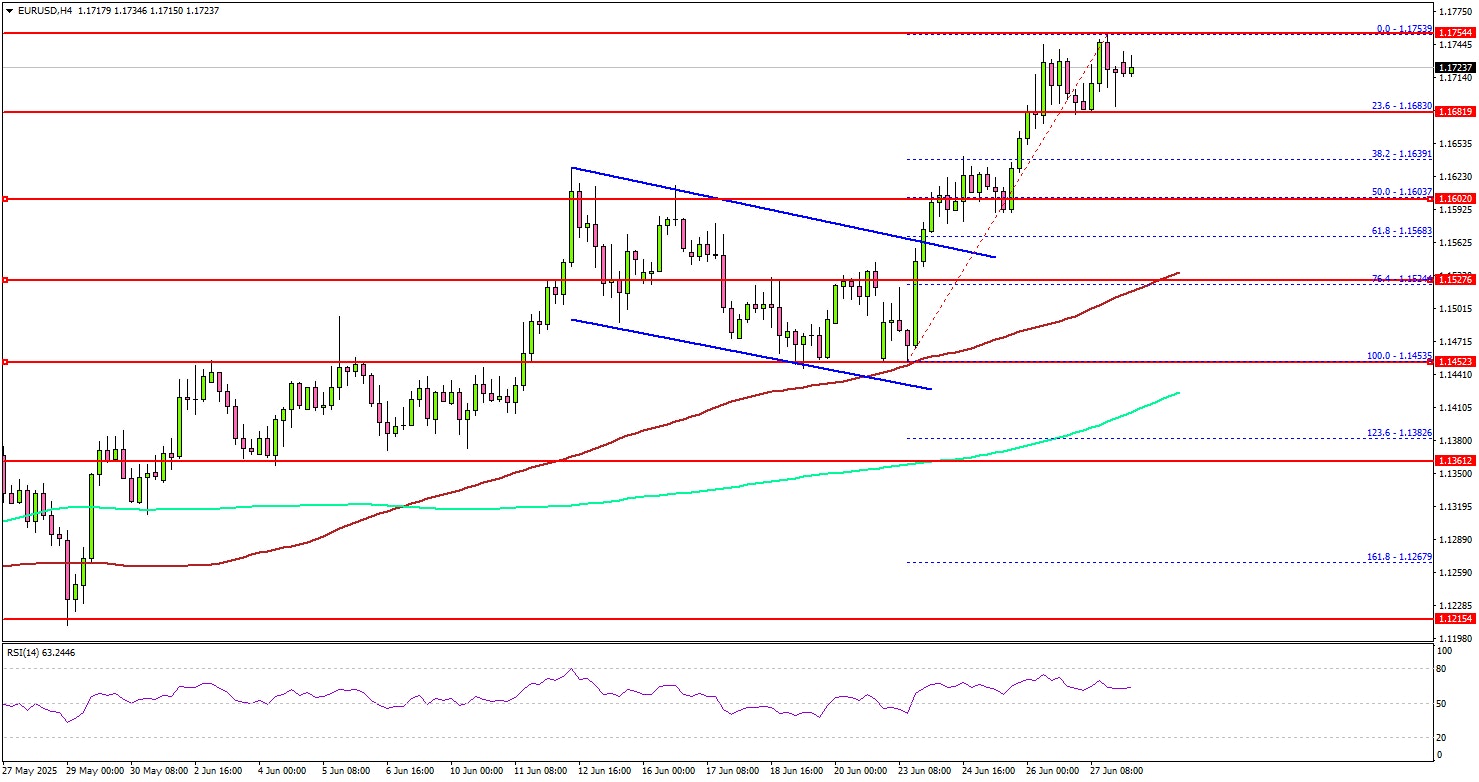Click the 1.14523 support line price tag
1479x782 pixels.
pyautogui.click(x=1455, y=362)
